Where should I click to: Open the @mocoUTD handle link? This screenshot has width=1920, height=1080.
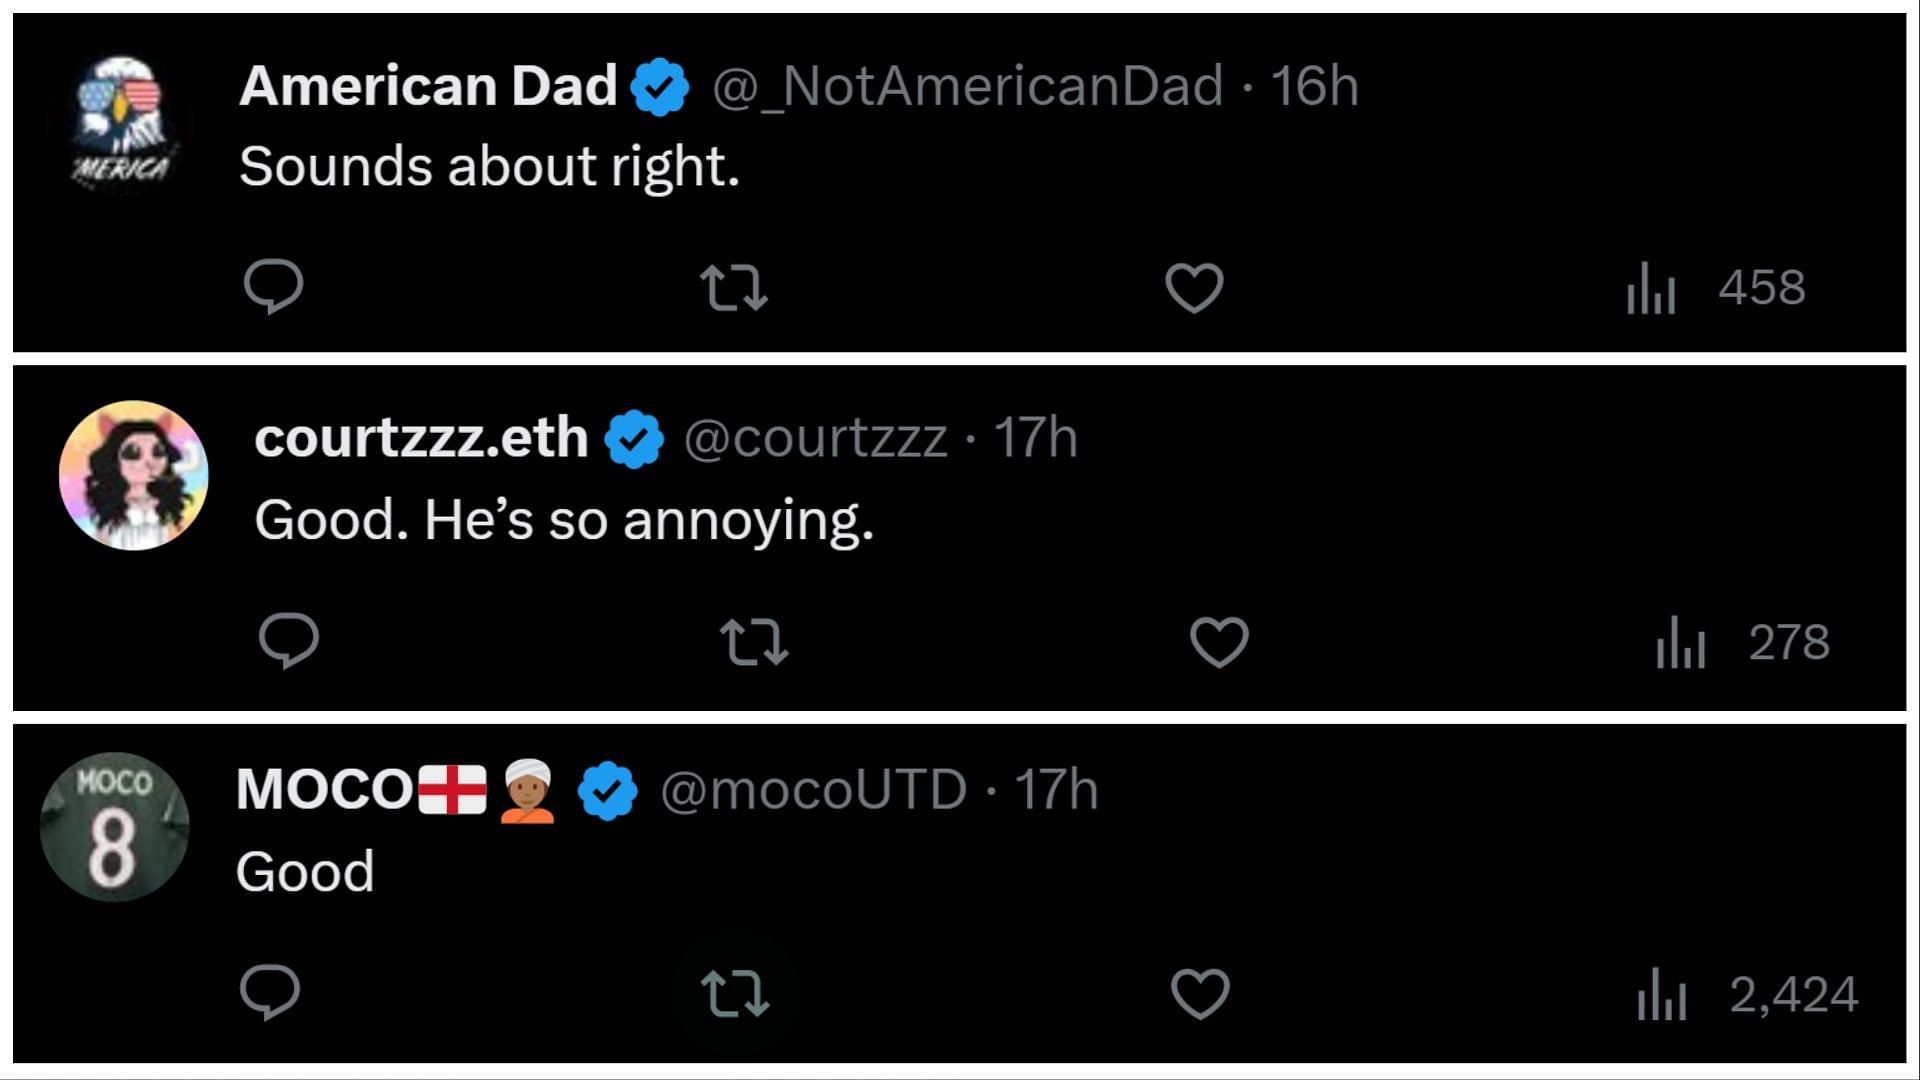point(814,790)
